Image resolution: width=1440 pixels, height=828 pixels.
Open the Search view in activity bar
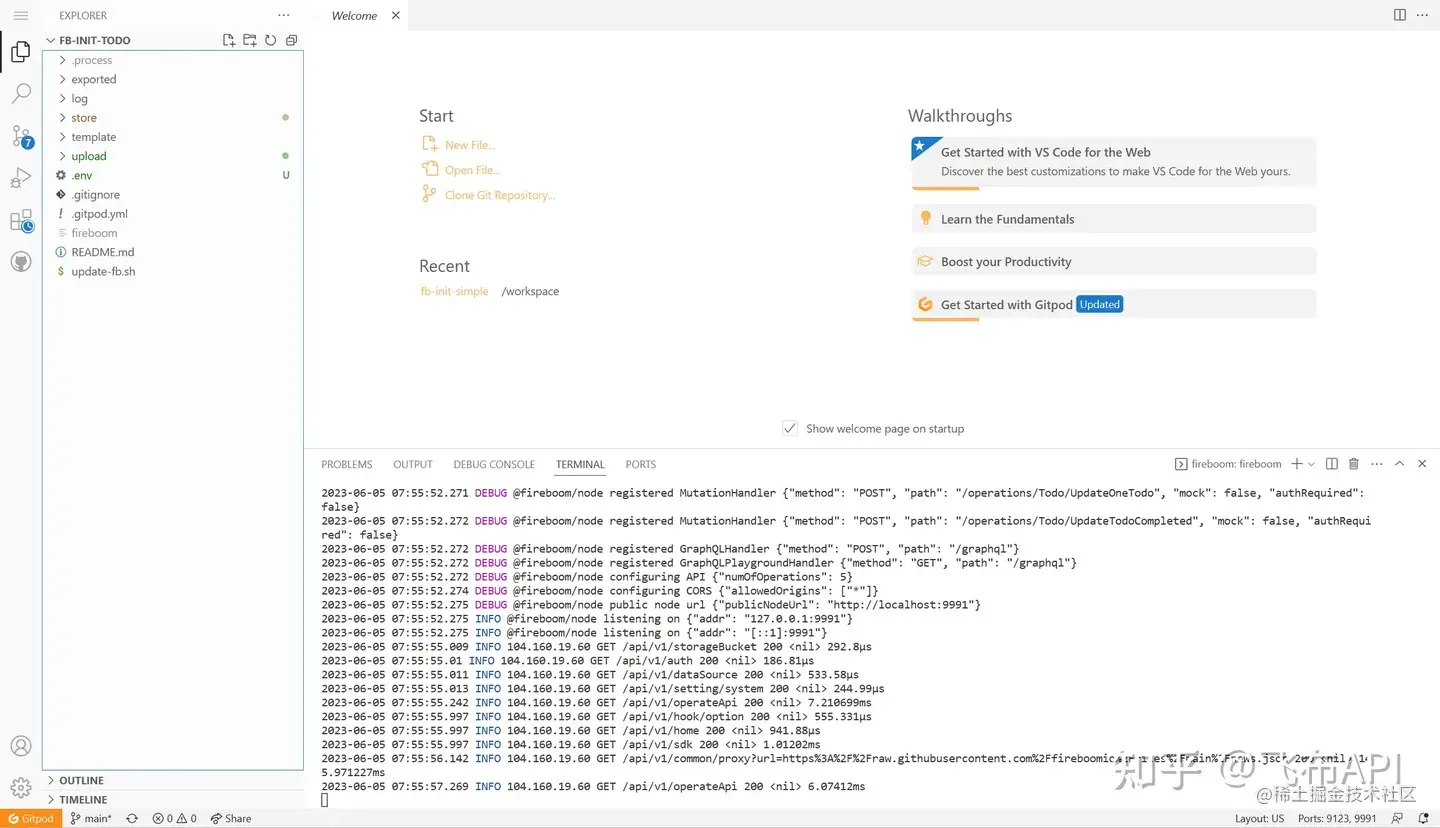point(21,94)
